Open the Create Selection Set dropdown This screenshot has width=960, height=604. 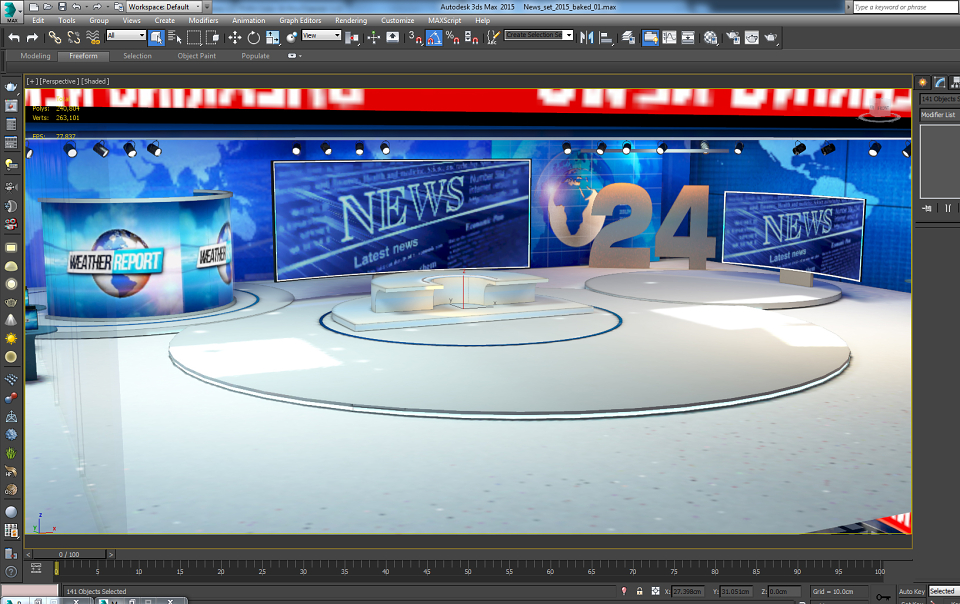(539, 35)
